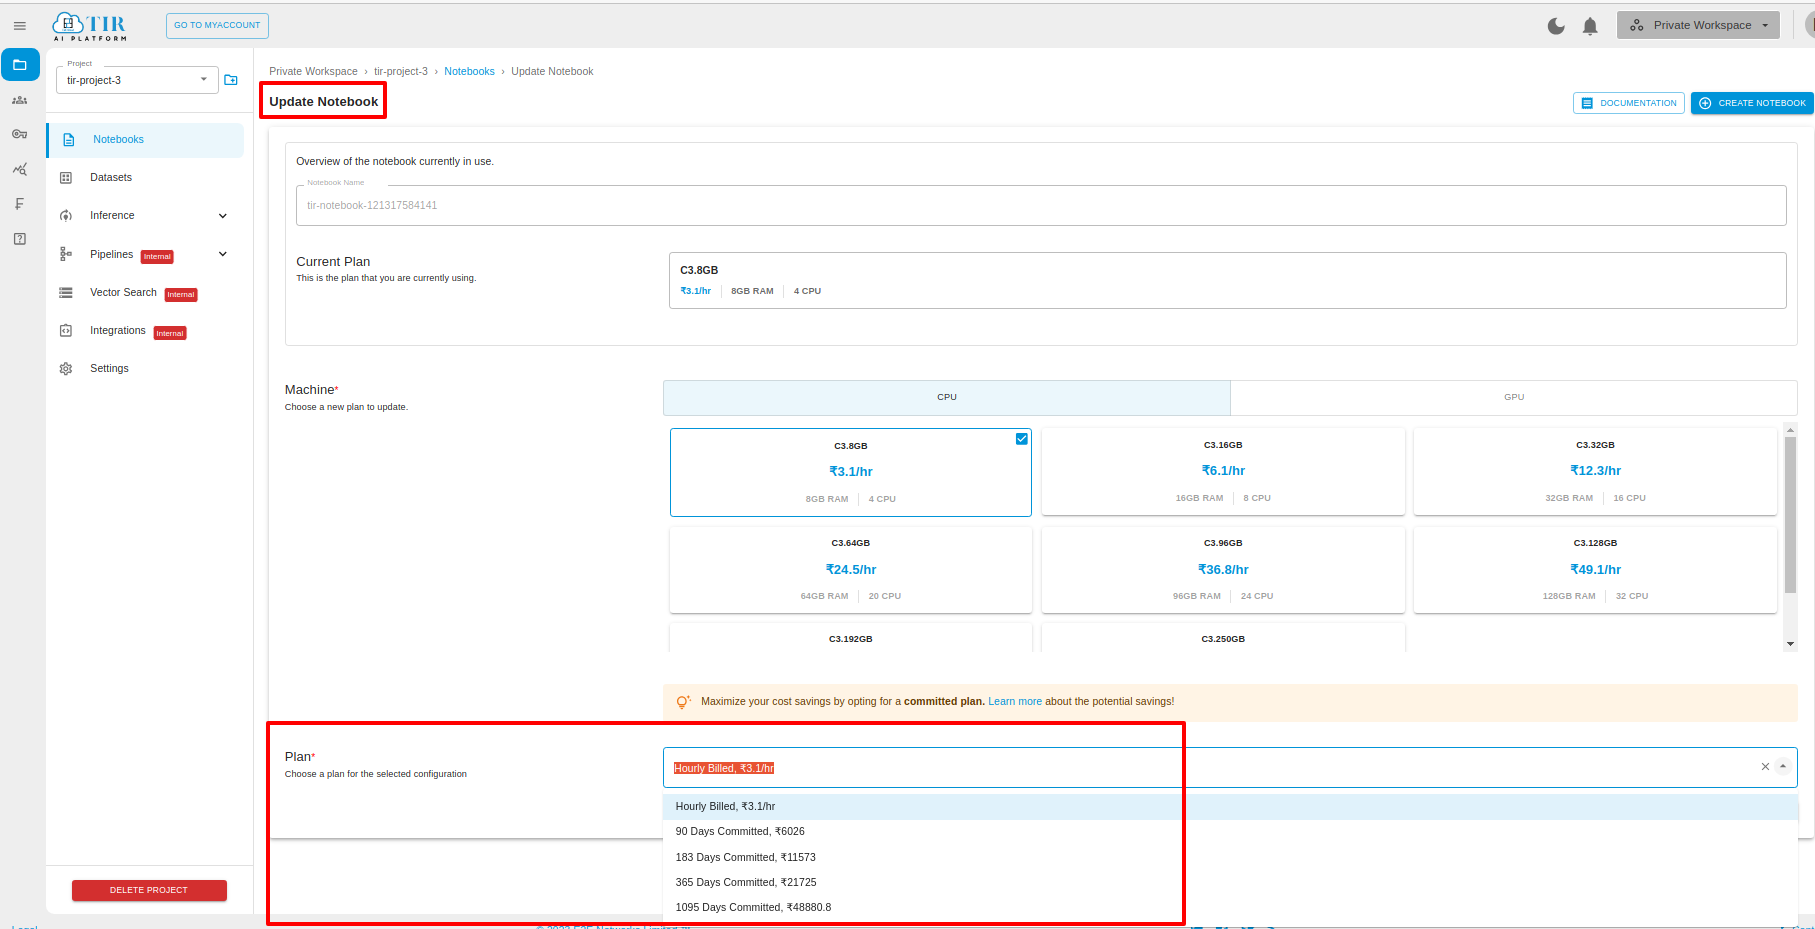Open the API keys icon in left rail
The width and height of the screenshot is (1815, 929).
click(x=20, y=134)
